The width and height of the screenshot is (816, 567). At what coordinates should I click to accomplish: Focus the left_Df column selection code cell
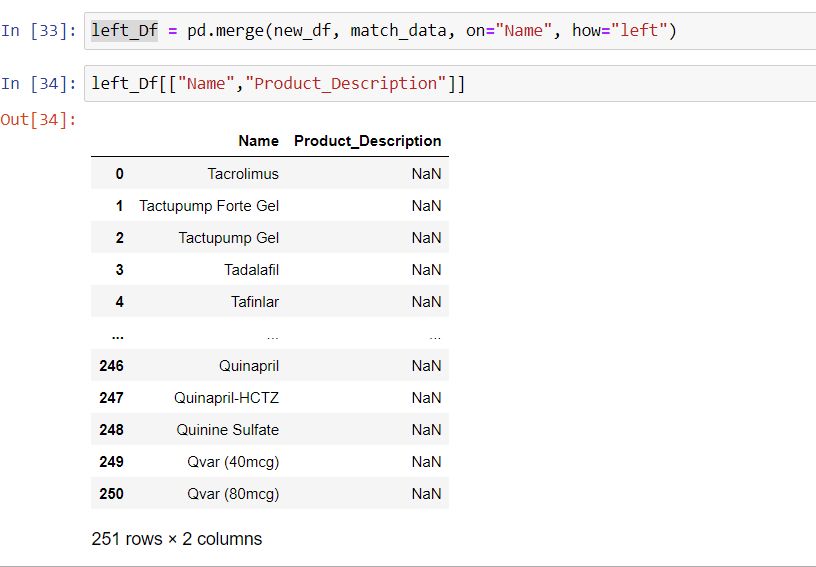pyautogui.click(x=450, y=83)
